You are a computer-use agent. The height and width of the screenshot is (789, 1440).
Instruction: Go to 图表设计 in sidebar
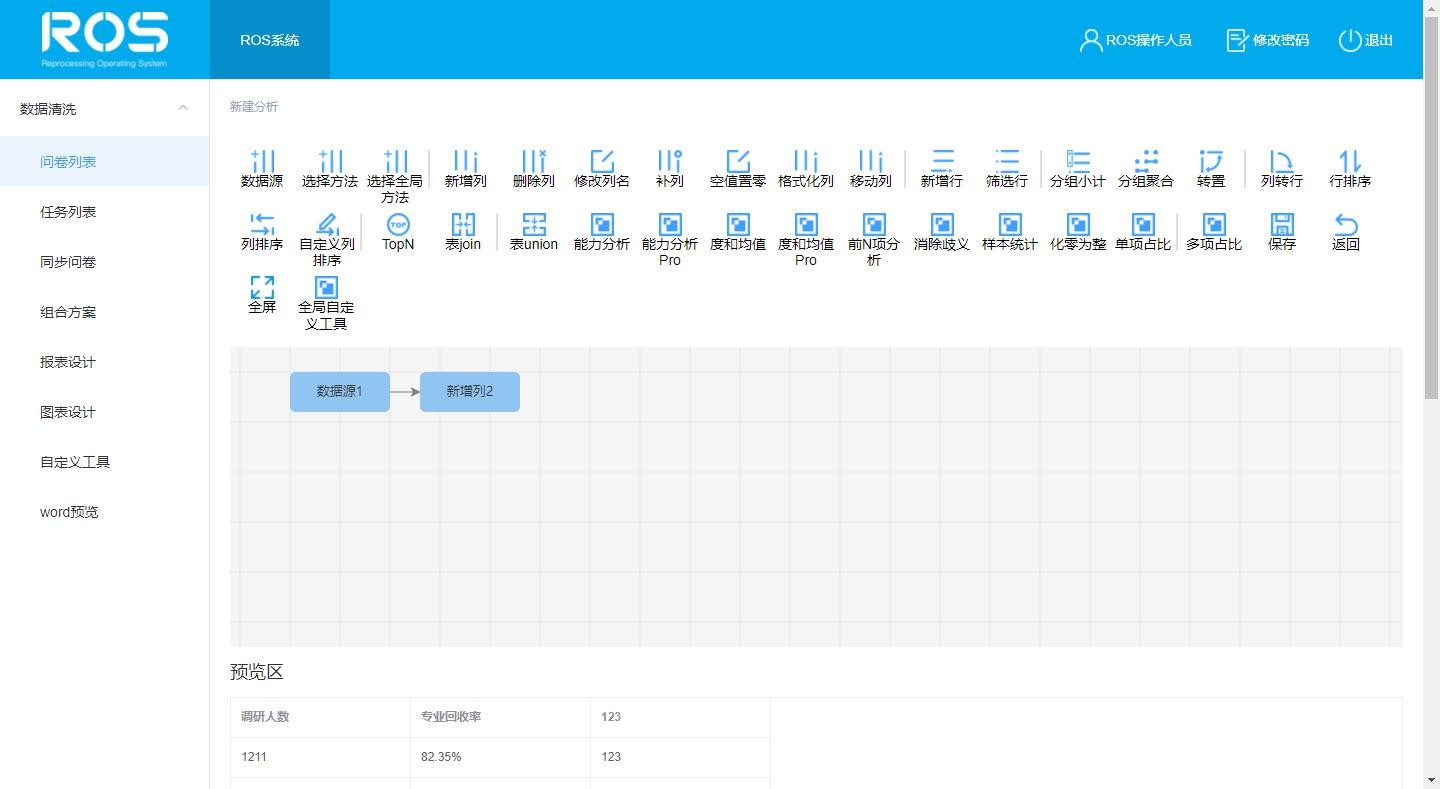[x=105, y=412]
